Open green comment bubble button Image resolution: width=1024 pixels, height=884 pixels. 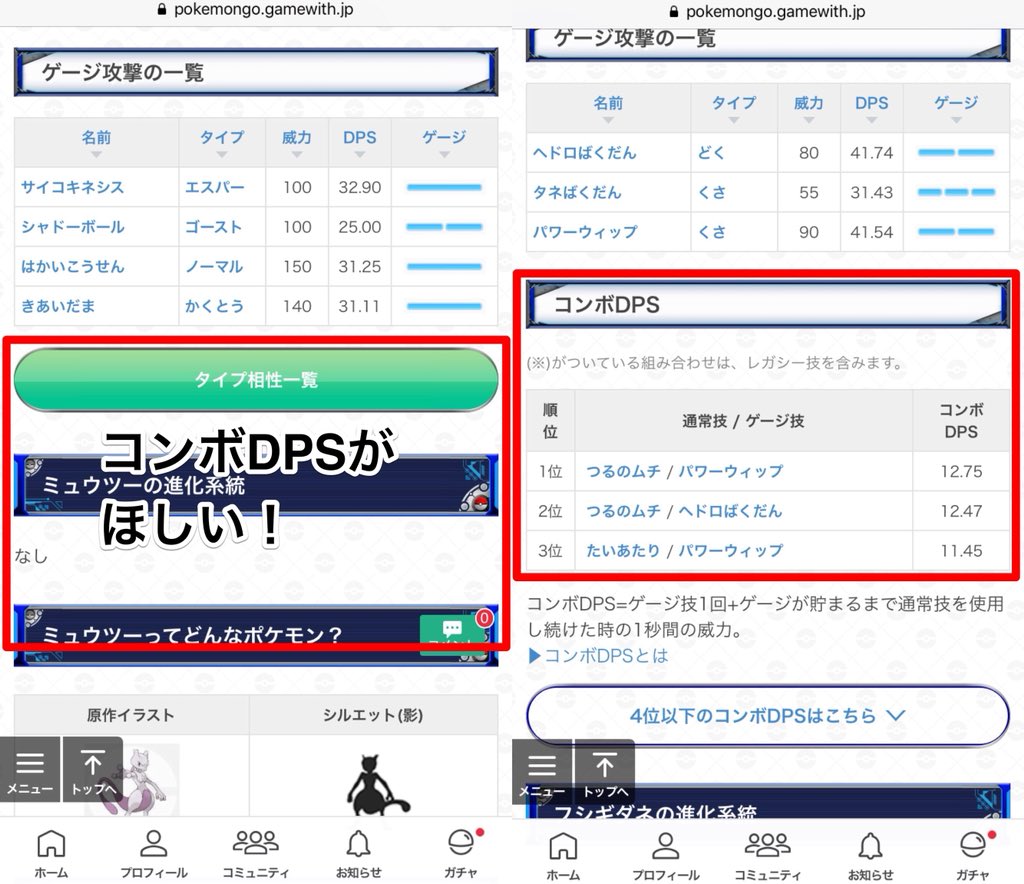tap(453, 633)
